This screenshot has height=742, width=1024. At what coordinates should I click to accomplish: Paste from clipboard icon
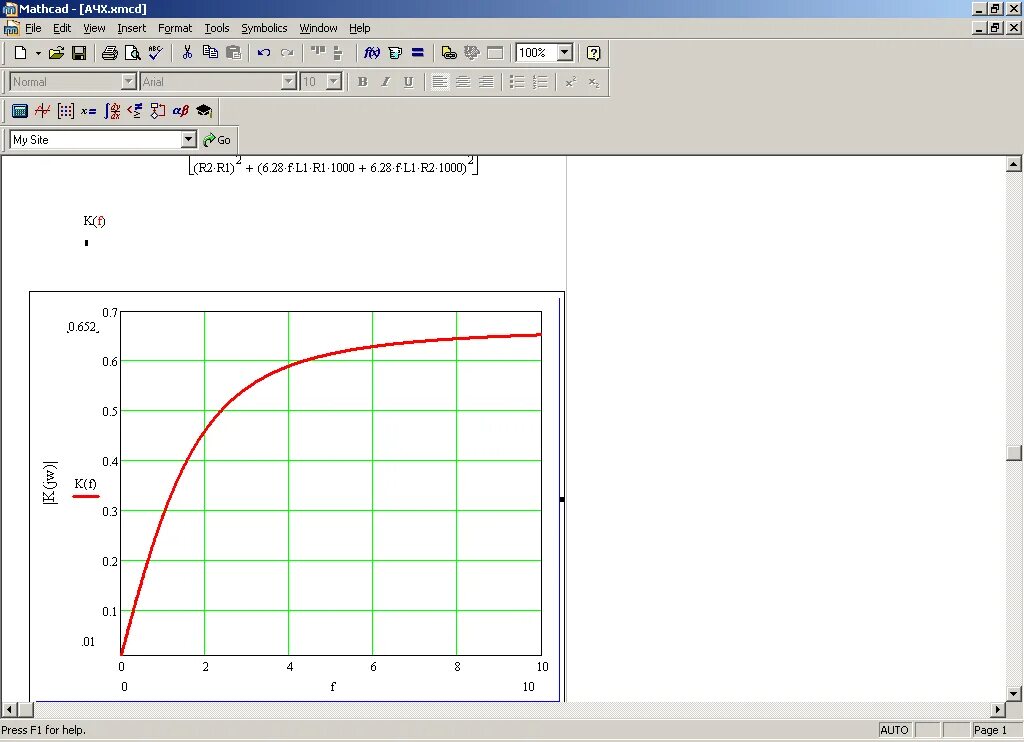click(233, 53)
